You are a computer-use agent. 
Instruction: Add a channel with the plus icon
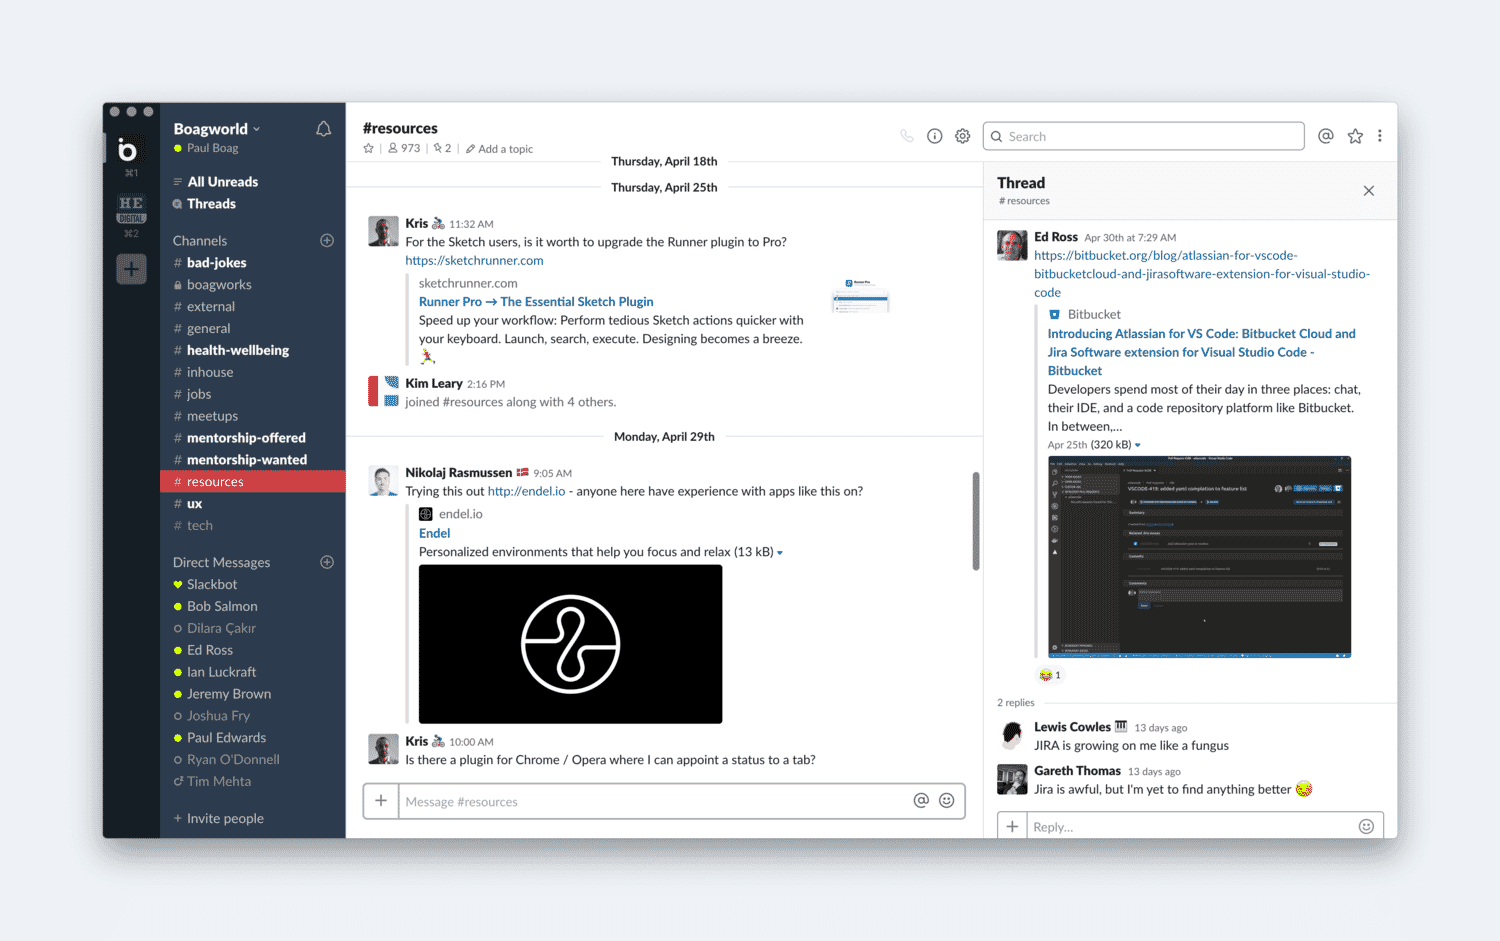click(x=327, y=240)
